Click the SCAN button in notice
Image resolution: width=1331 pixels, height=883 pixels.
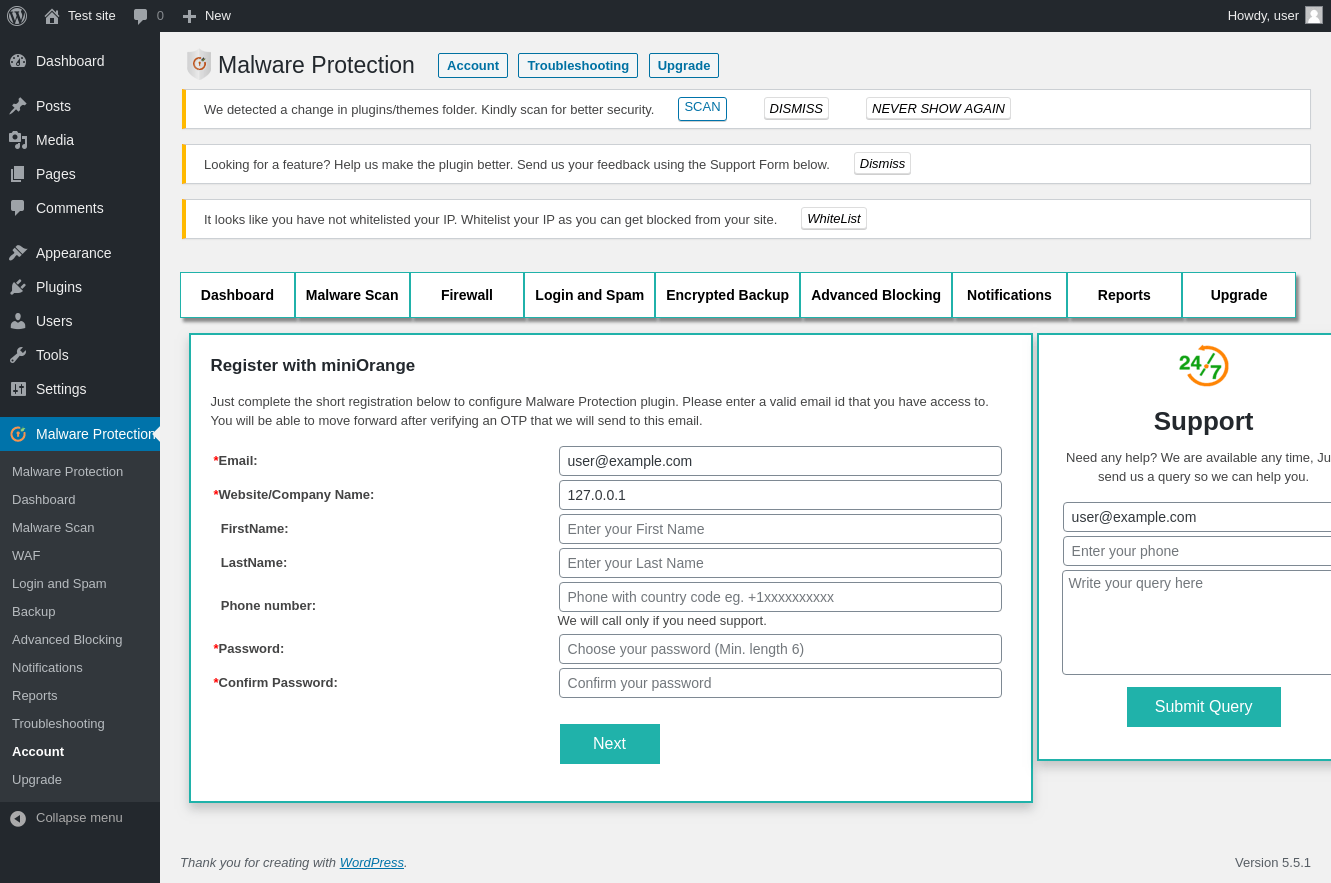coord(702,108)
